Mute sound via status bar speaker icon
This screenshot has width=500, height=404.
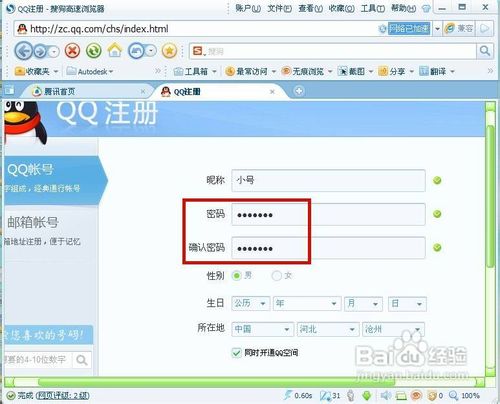coord(386,396)
